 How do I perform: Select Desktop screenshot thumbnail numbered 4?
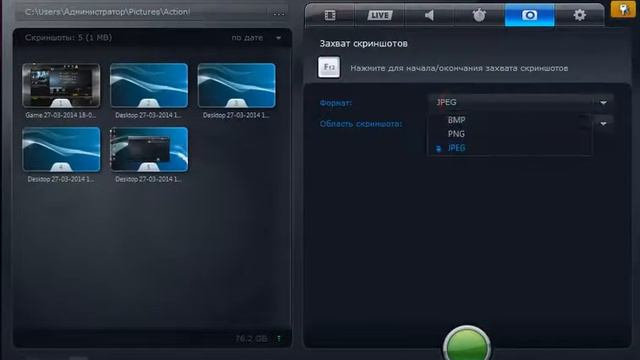click(x=61, y=149)
